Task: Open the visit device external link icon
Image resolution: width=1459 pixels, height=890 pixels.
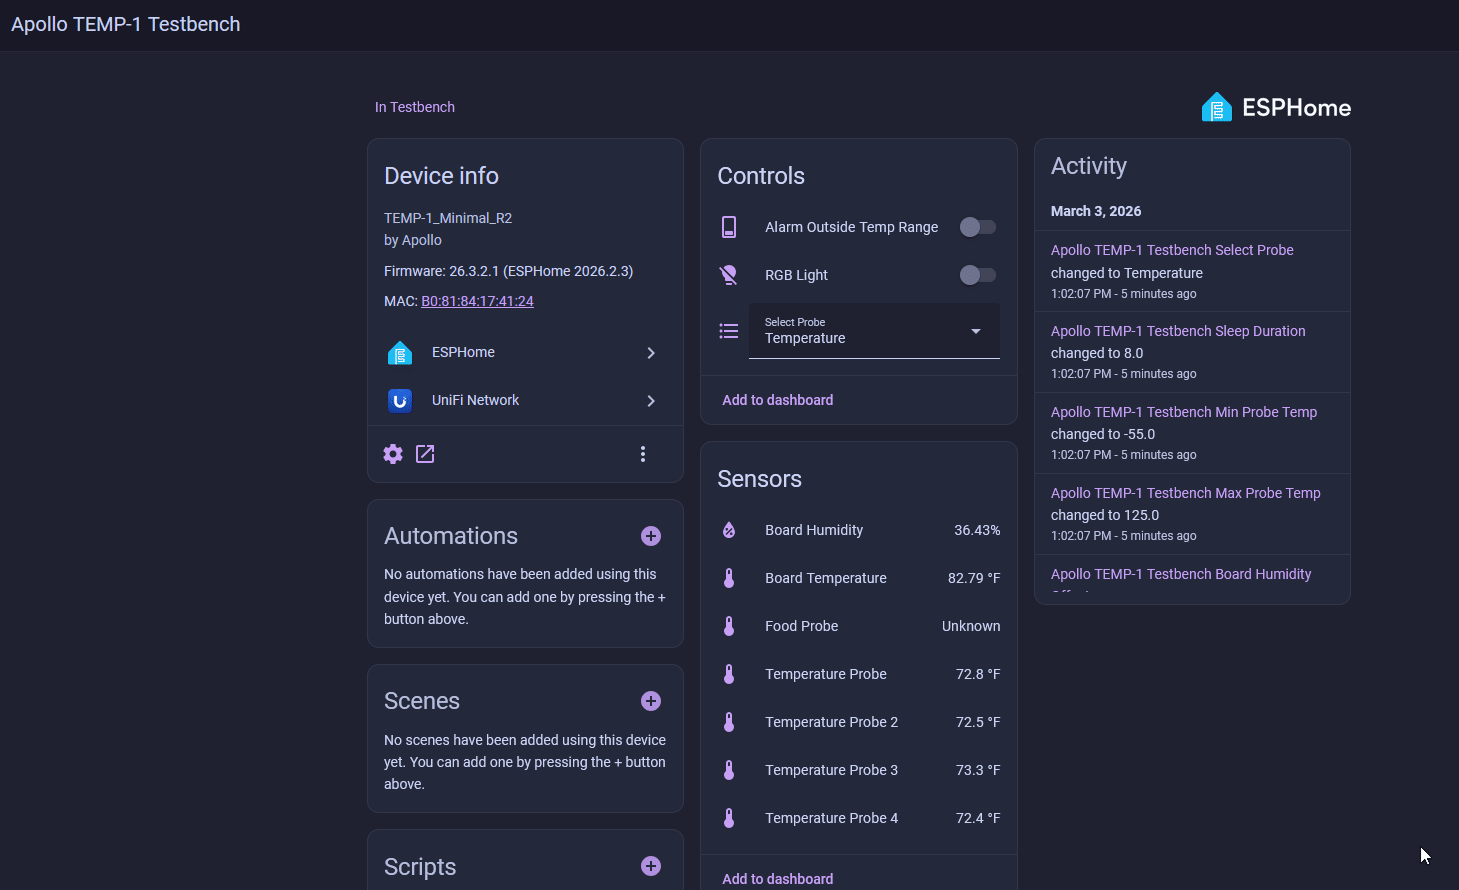Action: (x=425, y=454)
